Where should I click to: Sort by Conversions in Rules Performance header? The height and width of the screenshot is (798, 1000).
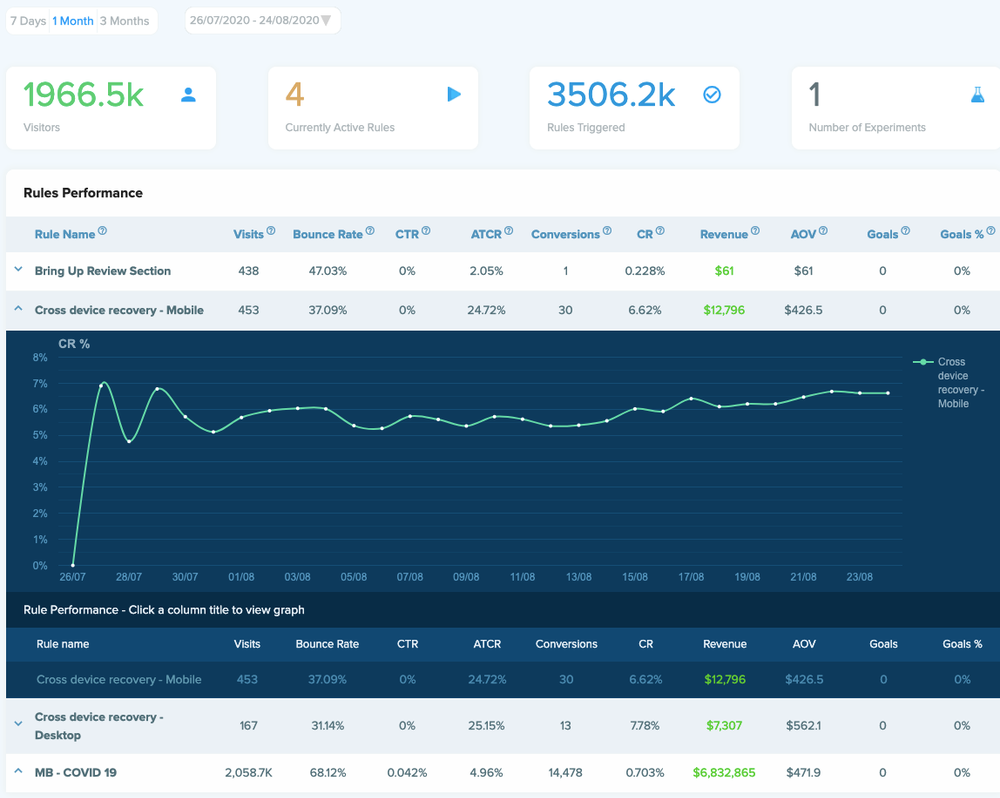pos(565,235)
